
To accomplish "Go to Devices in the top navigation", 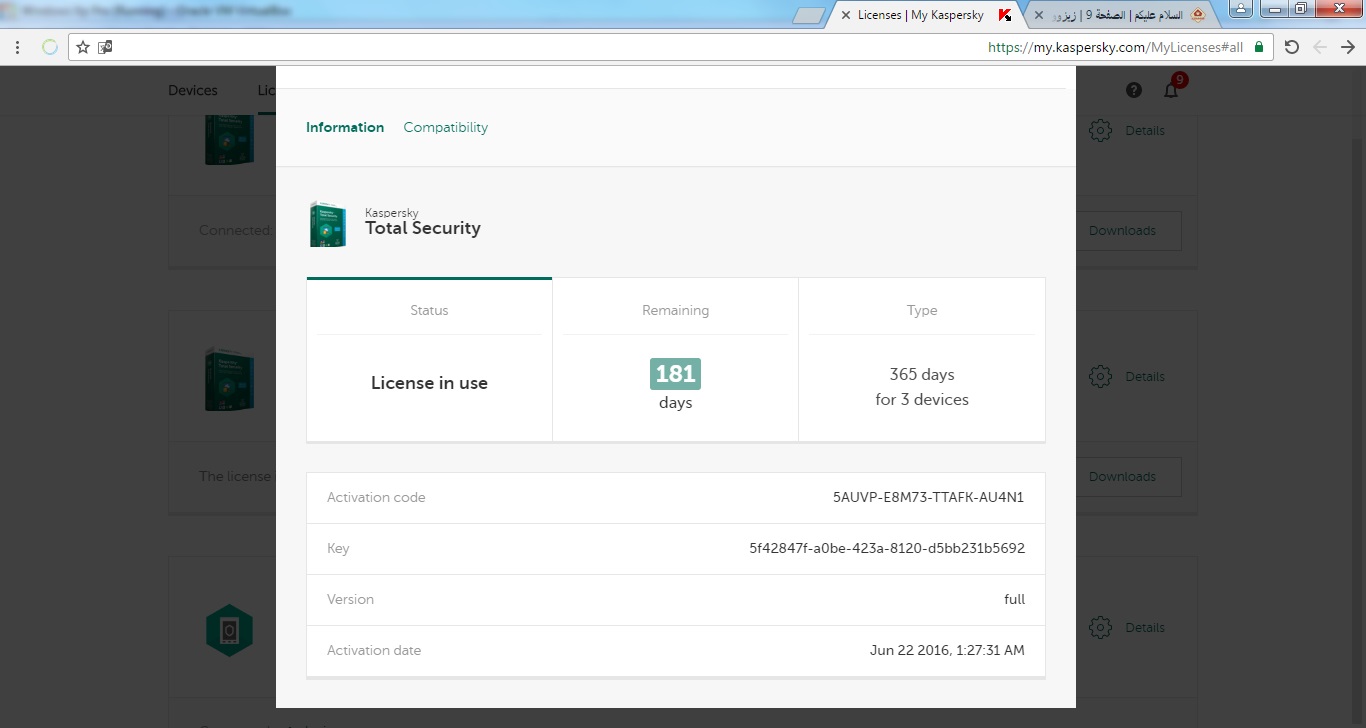I will click(193, 90).
